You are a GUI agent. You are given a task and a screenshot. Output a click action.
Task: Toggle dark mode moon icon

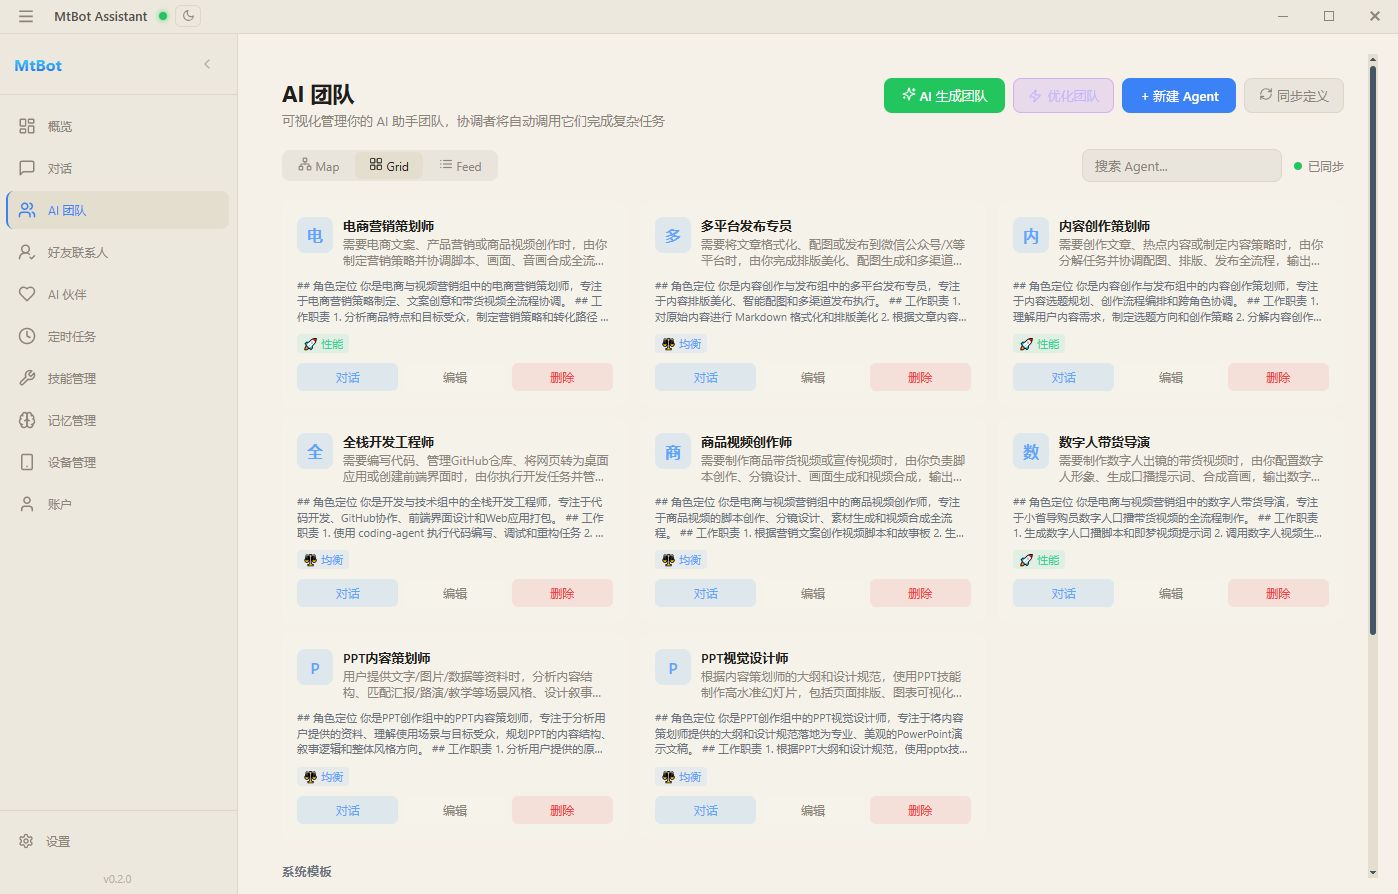(x=188, y=16)
